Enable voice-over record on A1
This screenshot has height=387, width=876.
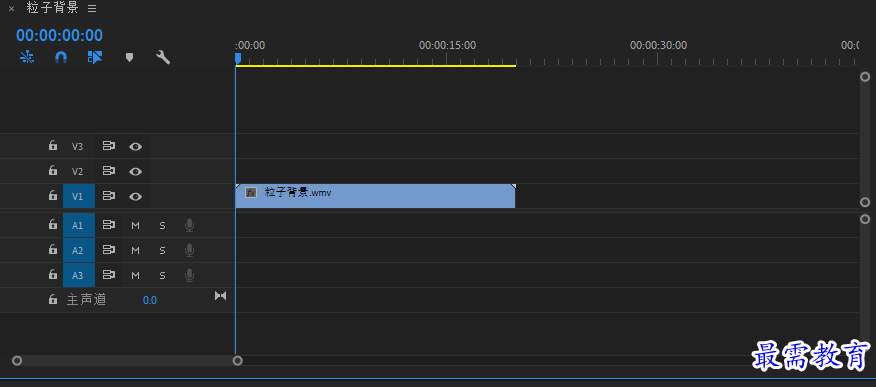pos(189,225)
